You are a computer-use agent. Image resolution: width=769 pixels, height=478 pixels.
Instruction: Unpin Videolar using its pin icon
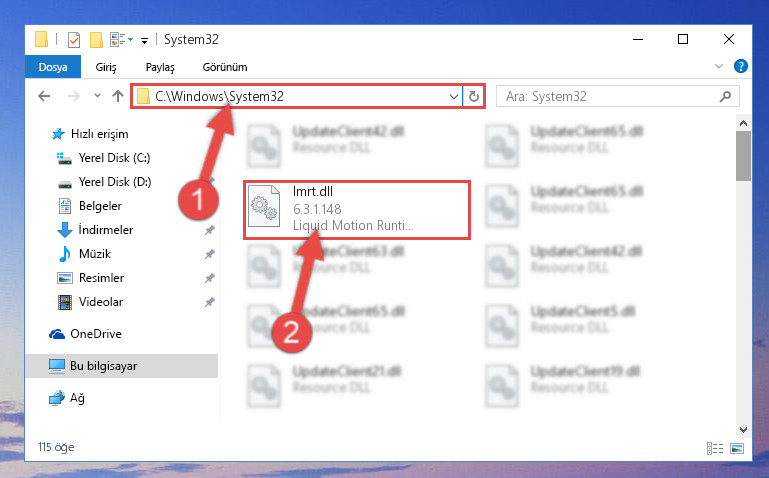coord(209,302)
